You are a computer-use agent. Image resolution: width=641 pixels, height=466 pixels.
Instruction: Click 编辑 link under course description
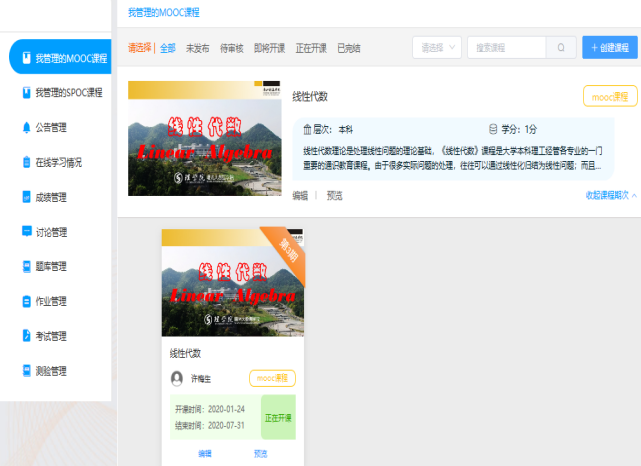(x=300, y=196)
